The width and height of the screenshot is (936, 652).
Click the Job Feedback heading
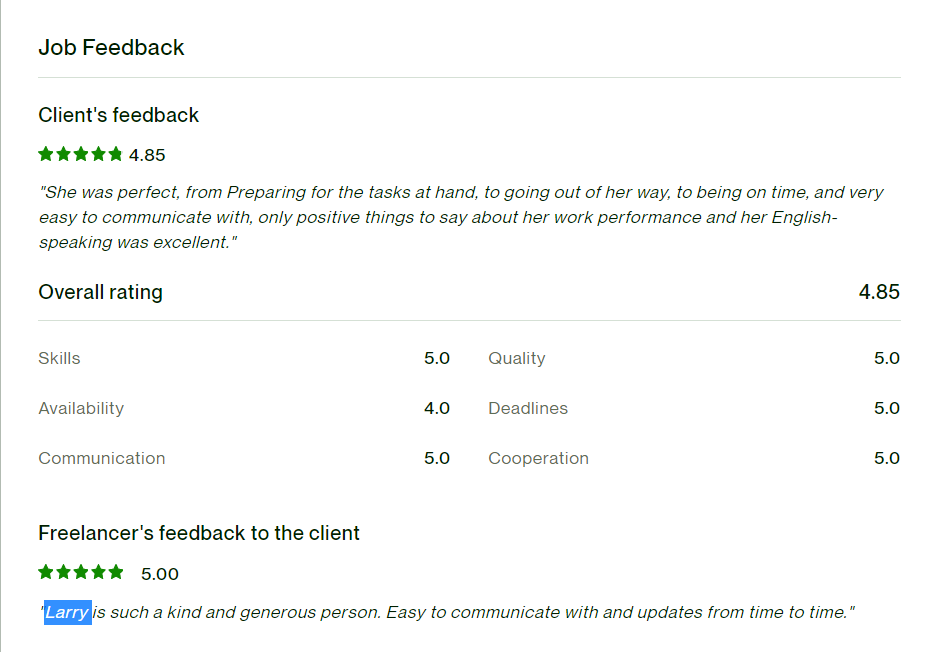[x=111, y=47]
